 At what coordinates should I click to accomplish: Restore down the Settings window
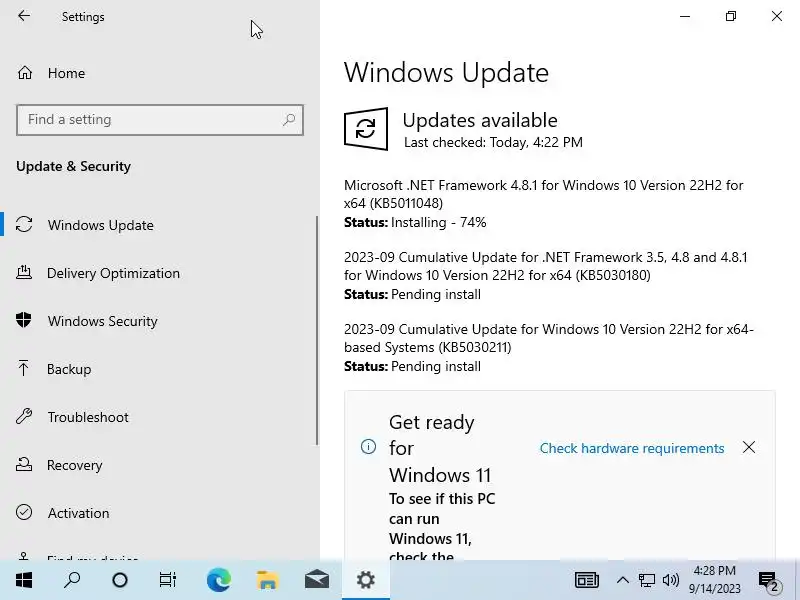coord(731,16)
